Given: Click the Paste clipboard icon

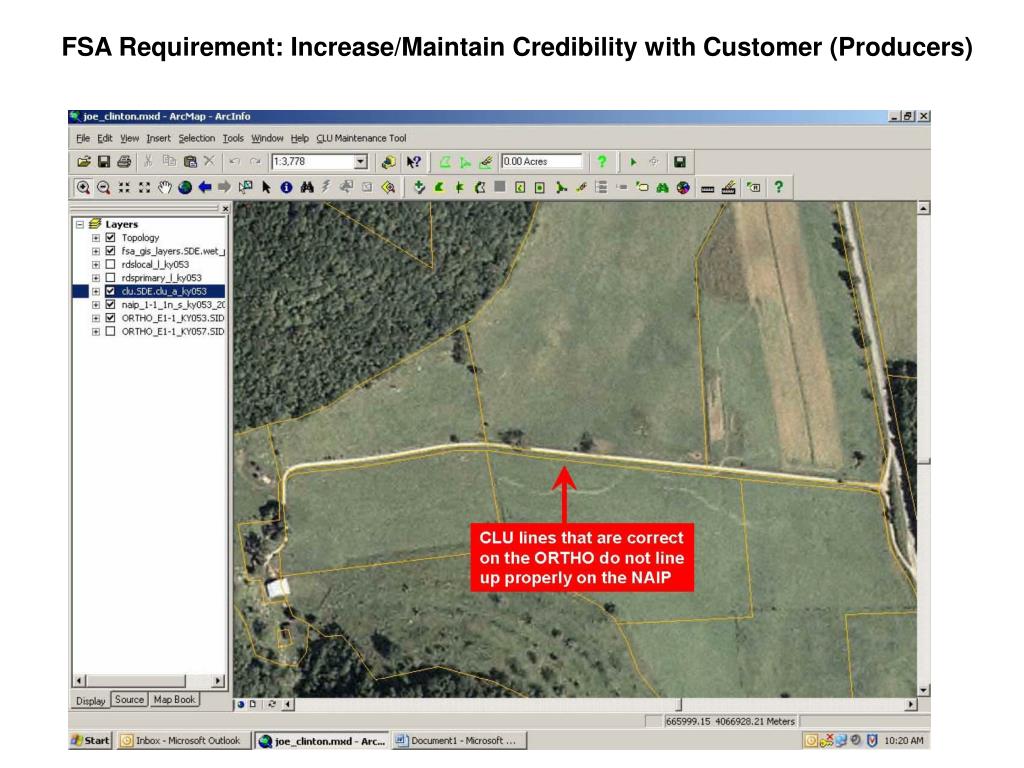Looking at the screenshot, I should [190, 161].
